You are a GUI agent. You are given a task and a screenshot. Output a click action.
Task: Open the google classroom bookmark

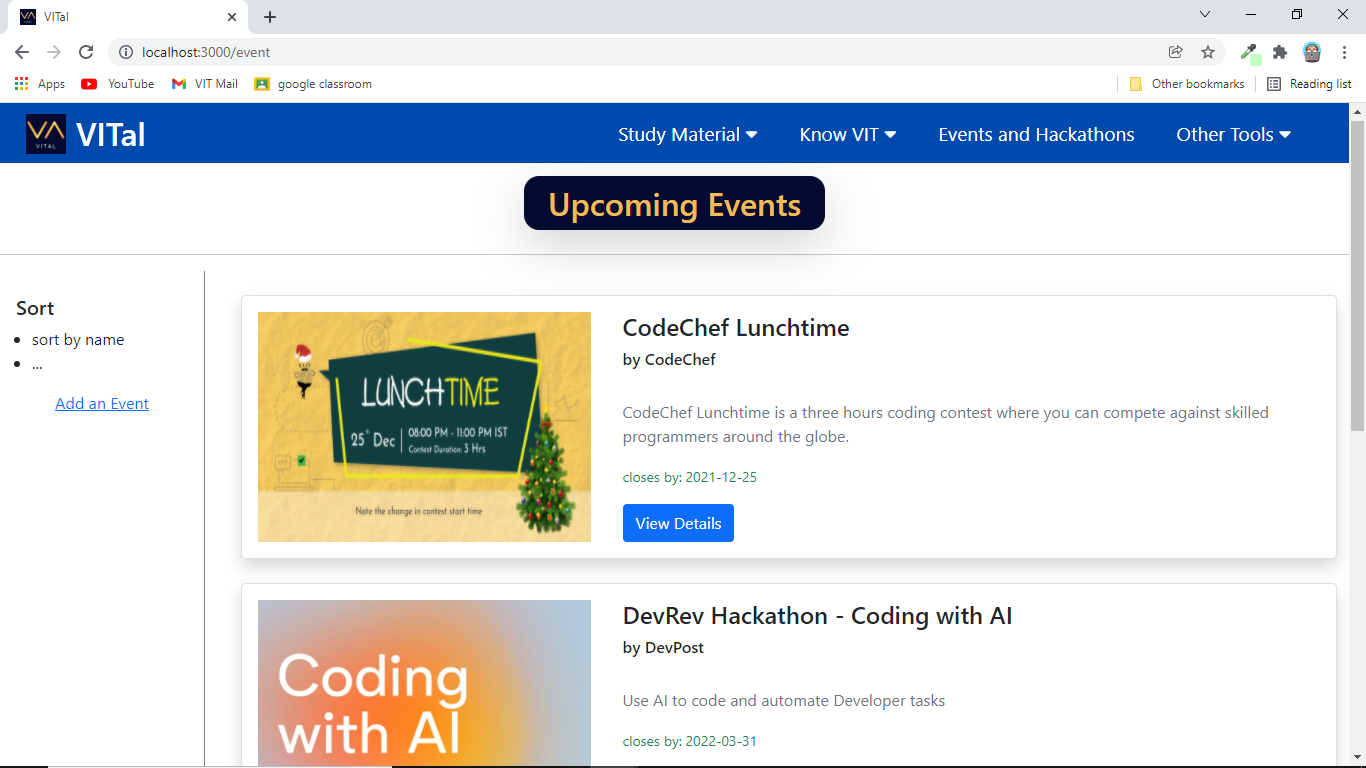point(313,84)
